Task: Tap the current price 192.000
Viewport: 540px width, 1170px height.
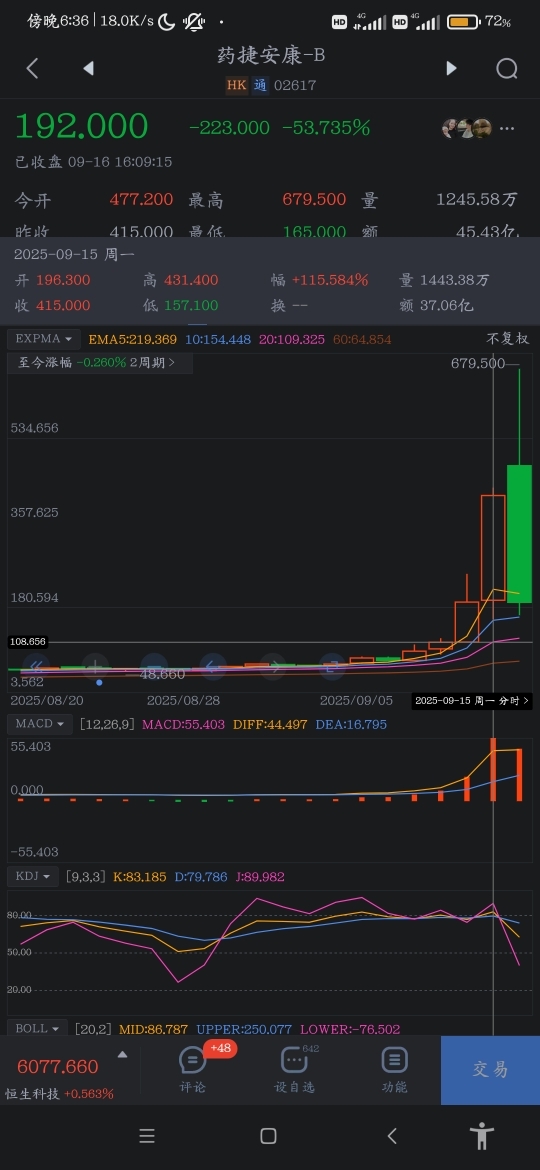Action: (x=82, y=126)
